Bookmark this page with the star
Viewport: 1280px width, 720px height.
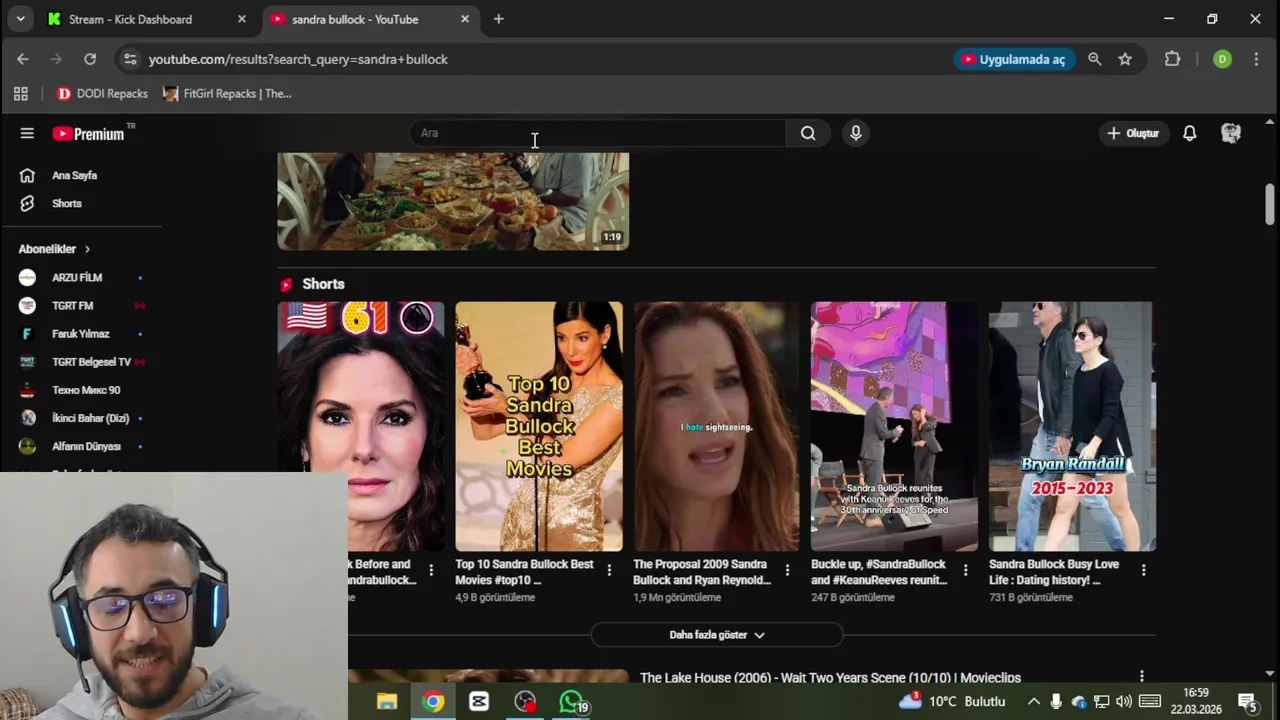tap(1125, 59)
